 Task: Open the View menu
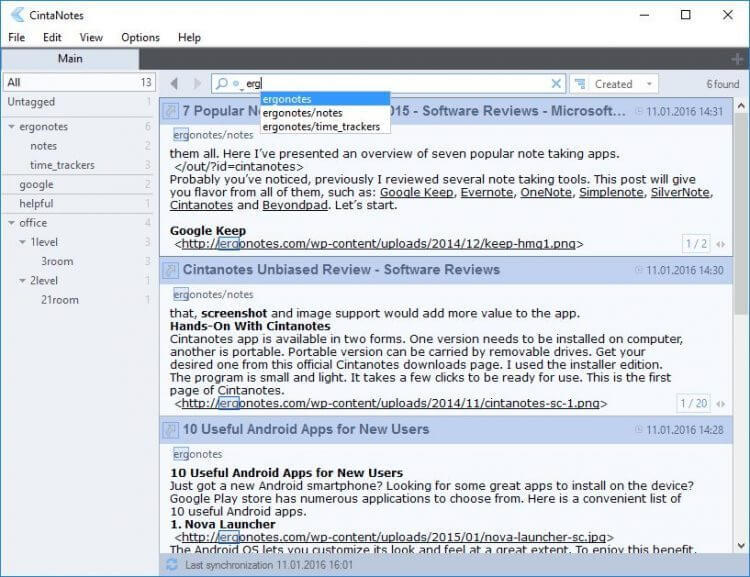pyautogui.click(x=91, y=37)
